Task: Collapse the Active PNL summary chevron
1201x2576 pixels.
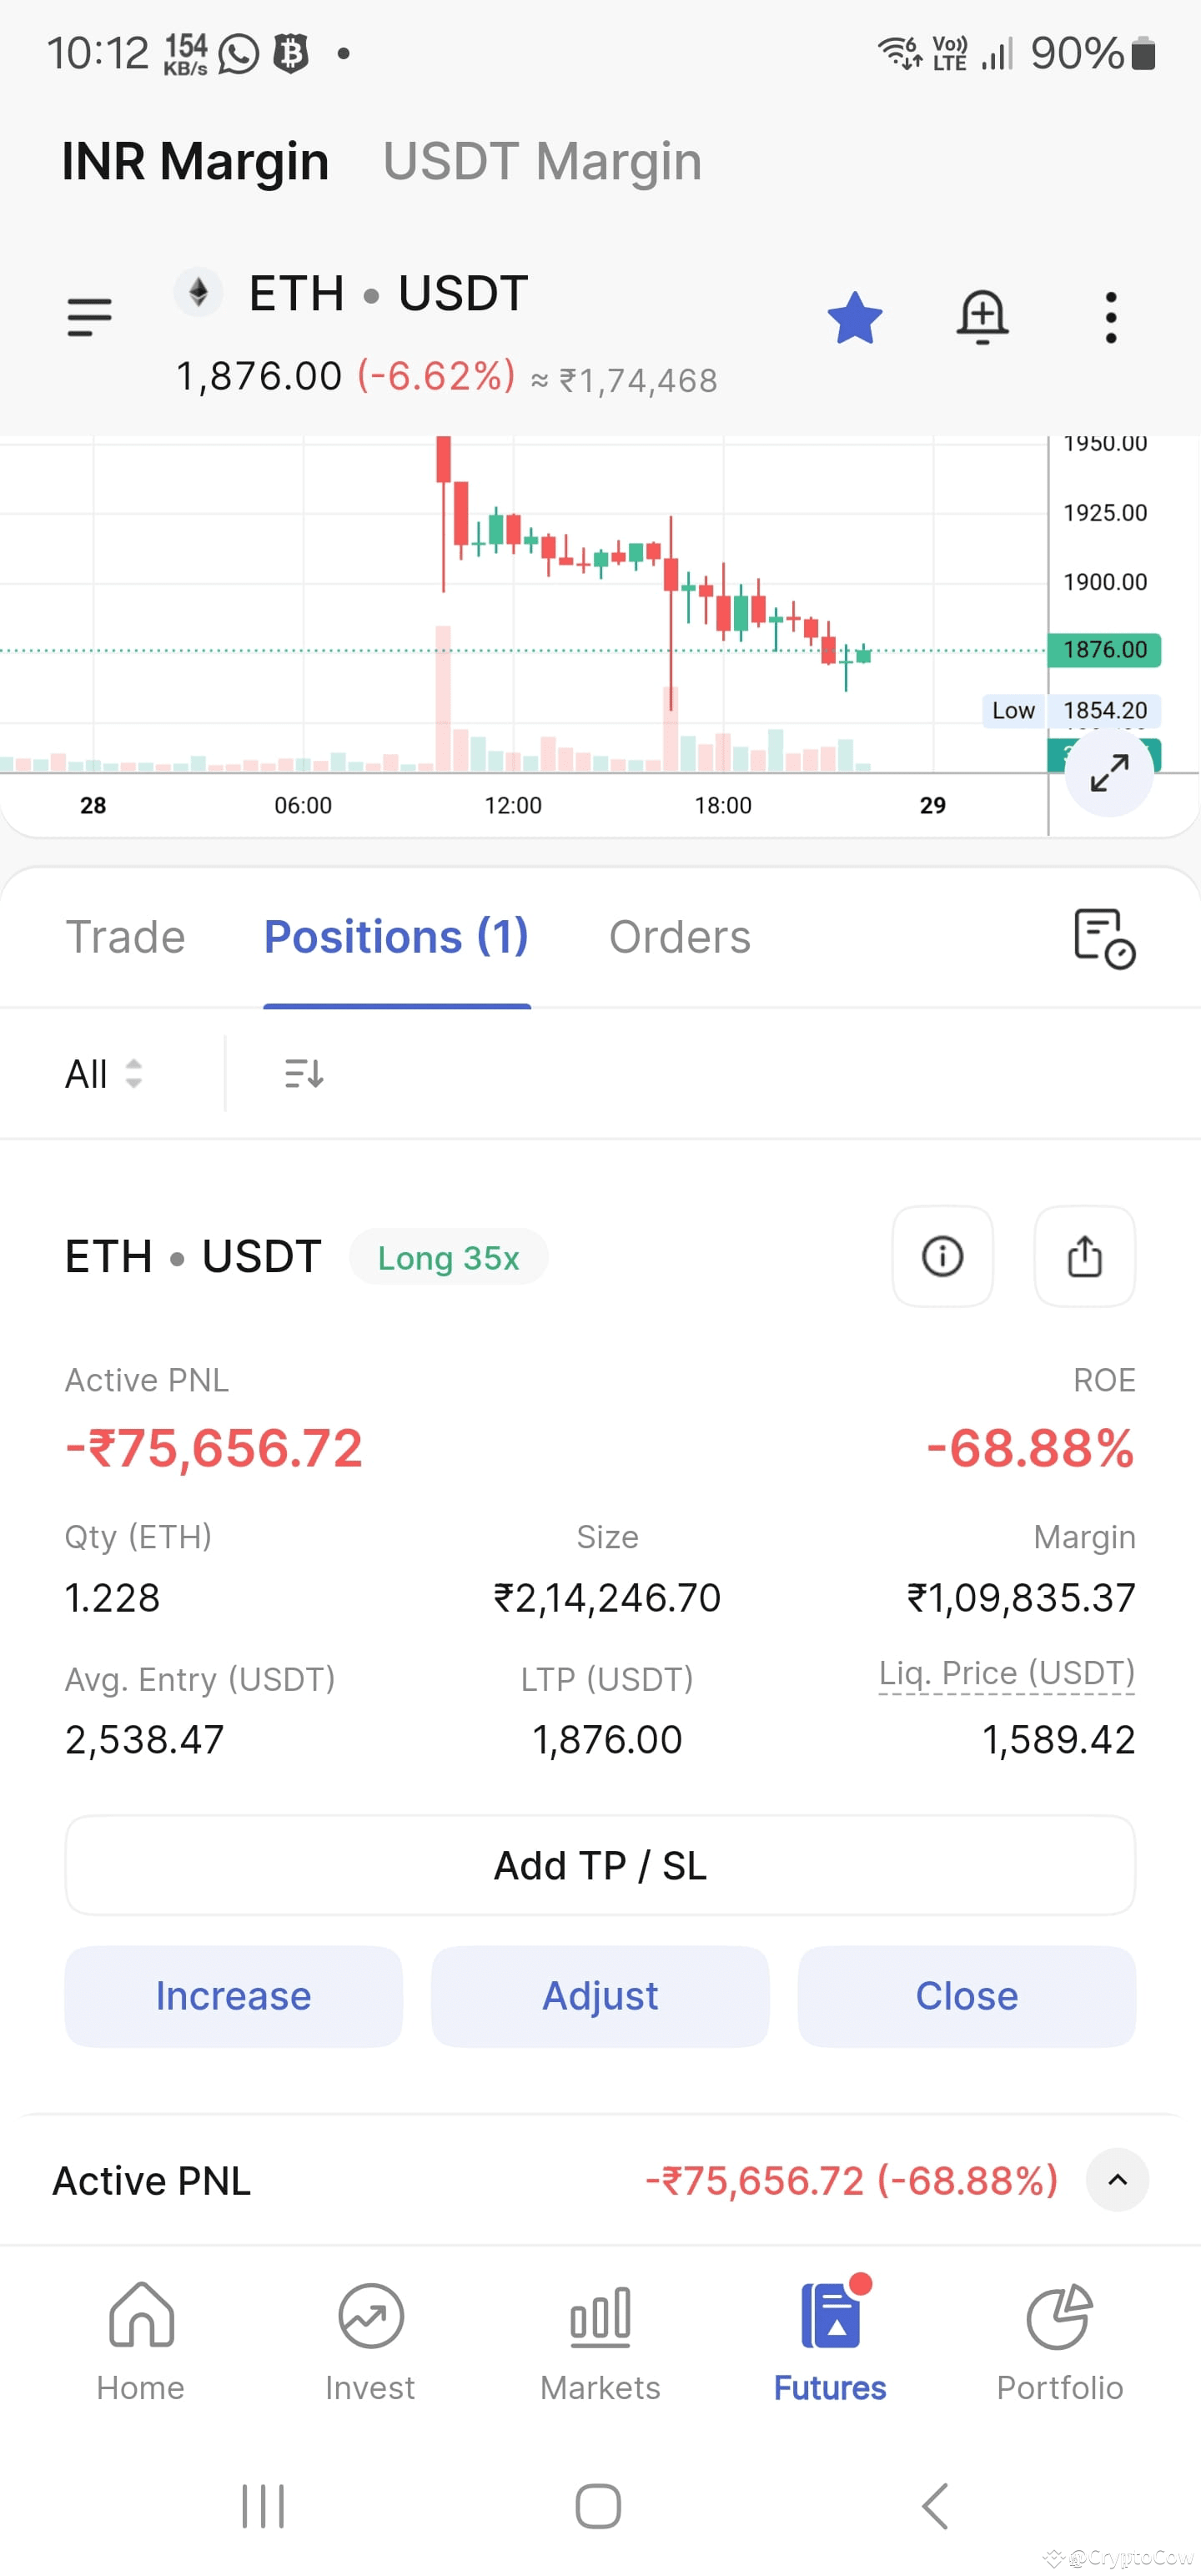Action: (x=1117, y=2180)
